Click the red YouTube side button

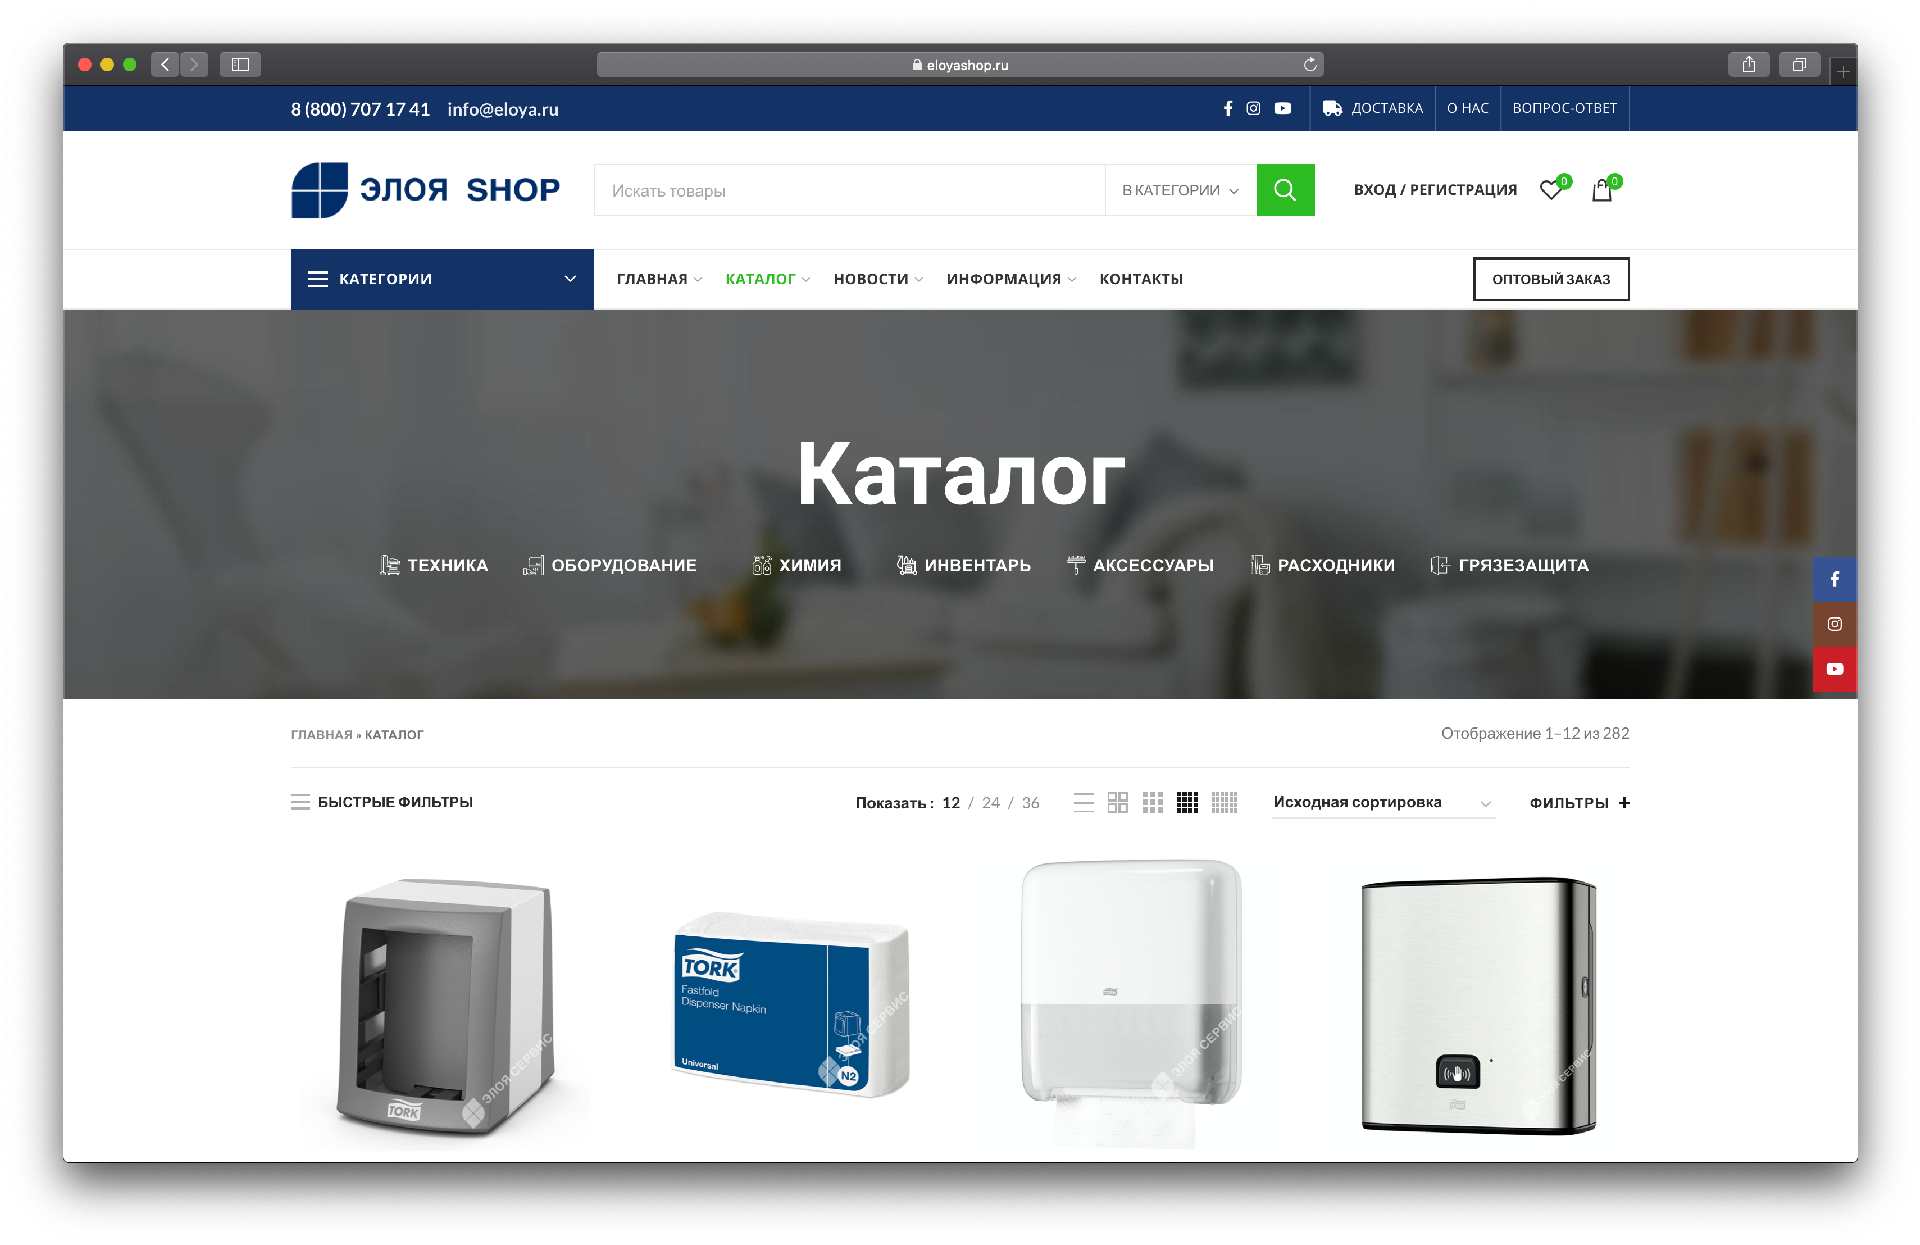click(1835, 669)
